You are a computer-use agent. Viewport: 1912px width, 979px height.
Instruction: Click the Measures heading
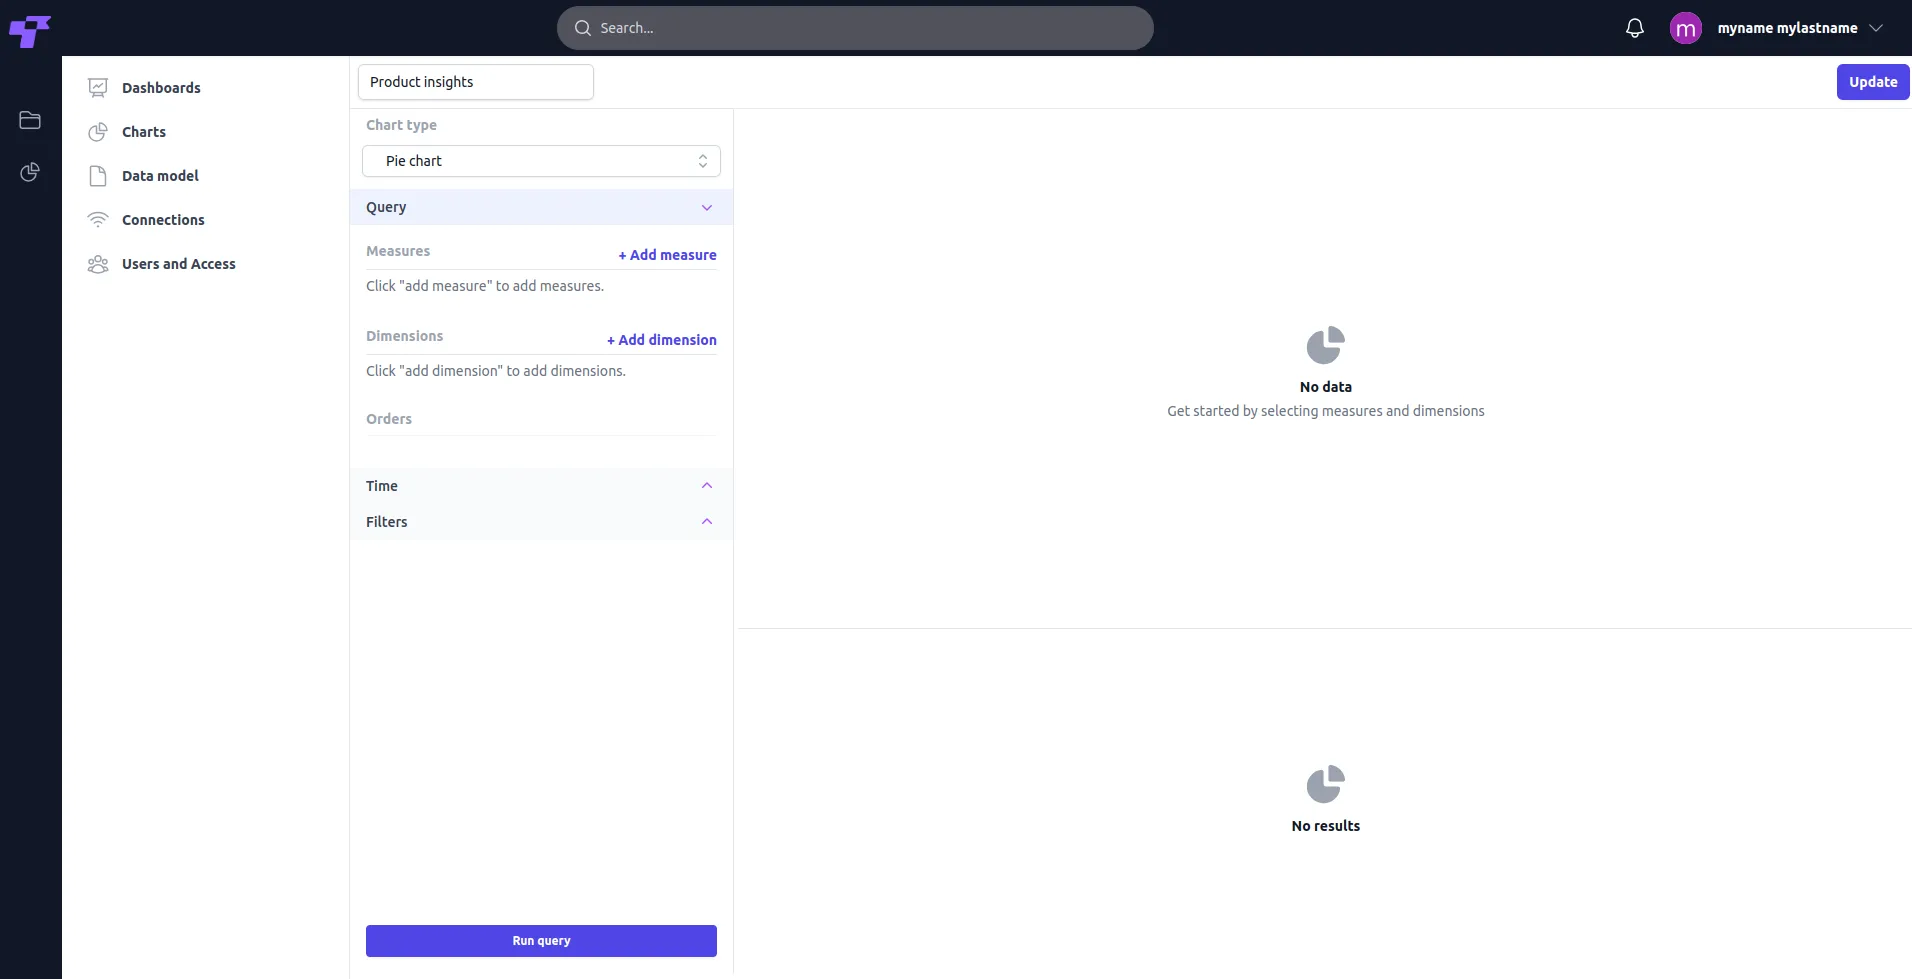point(398,251)
